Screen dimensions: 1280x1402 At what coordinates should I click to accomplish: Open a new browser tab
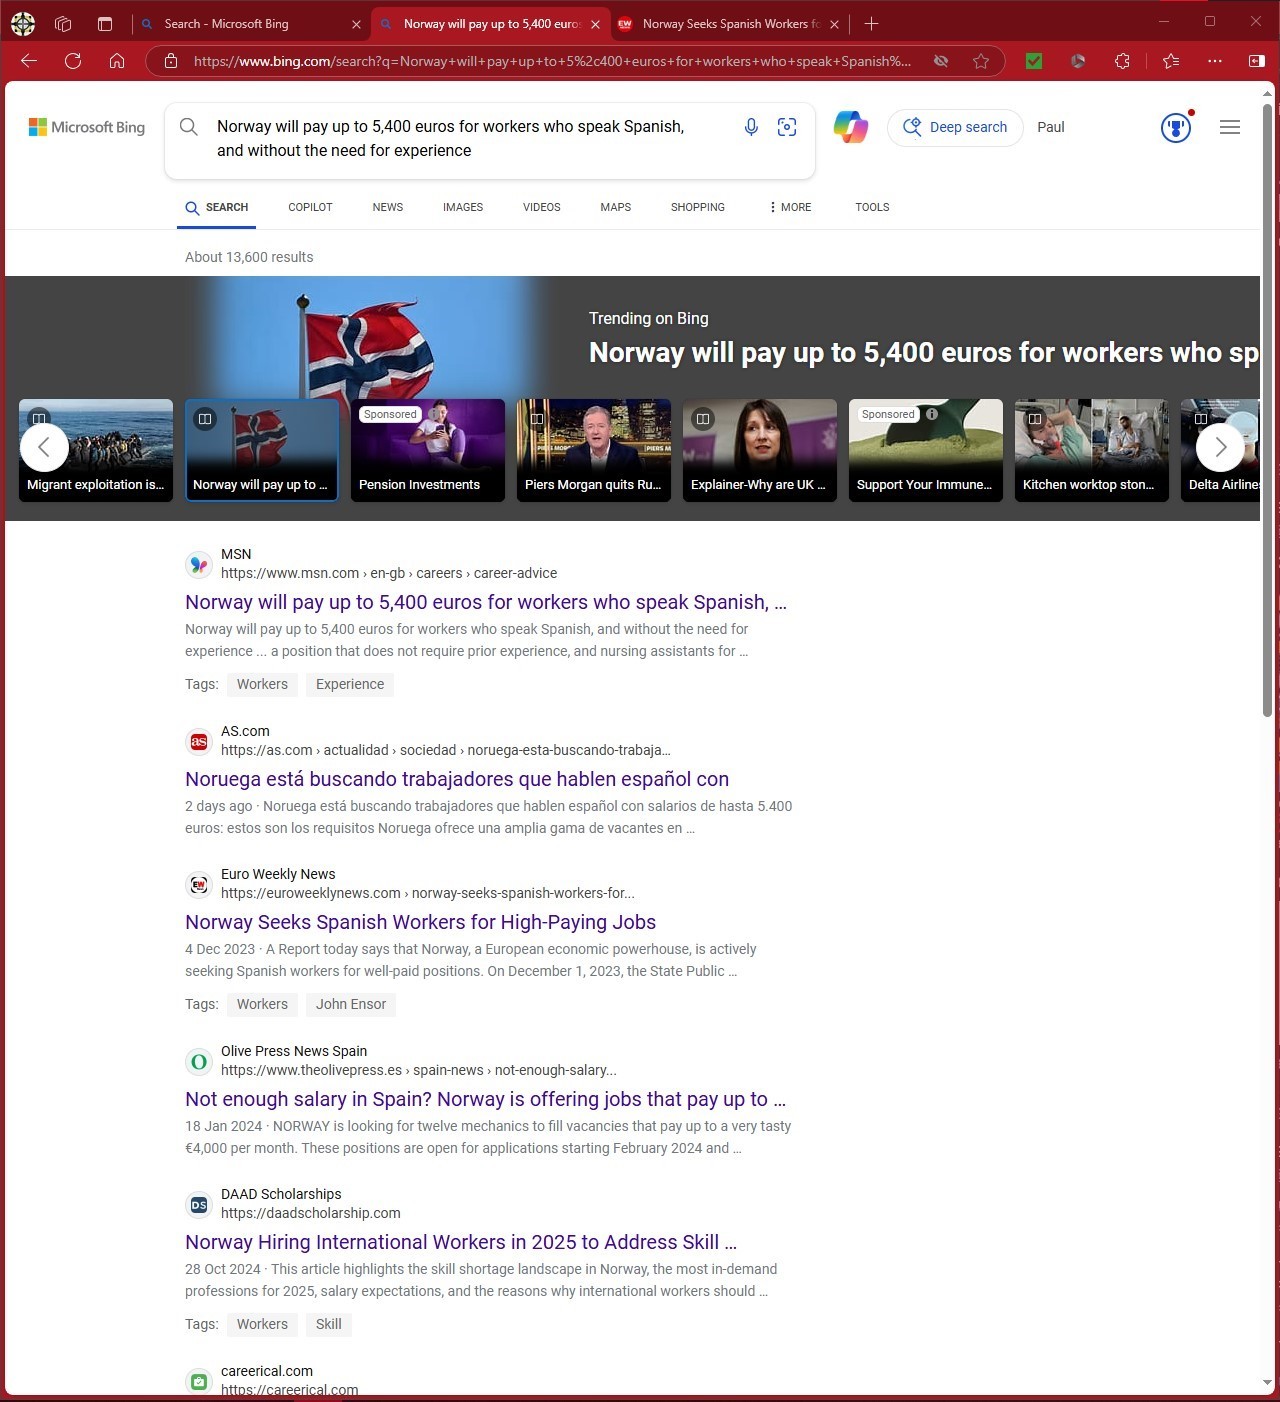coord(871,24)
